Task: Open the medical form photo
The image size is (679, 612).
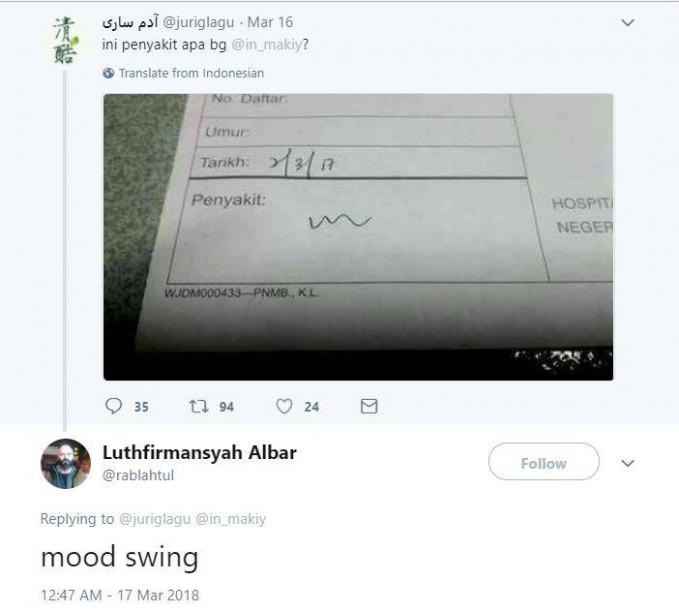Action: coord(358,236)
